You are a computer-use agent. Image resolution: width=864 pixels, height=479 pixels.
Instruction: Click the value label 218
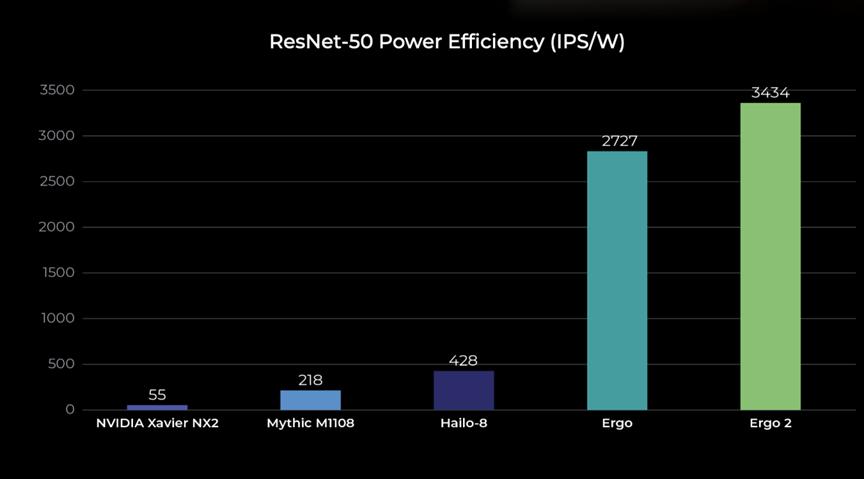click(x=310, y=380)
